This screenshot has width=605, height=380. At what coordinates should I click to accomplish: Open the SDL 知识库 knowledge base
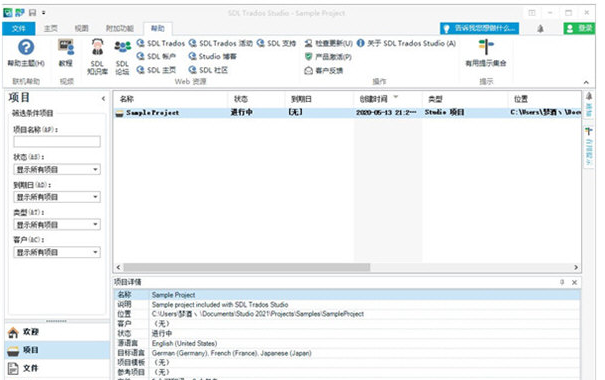click(97, 57)
